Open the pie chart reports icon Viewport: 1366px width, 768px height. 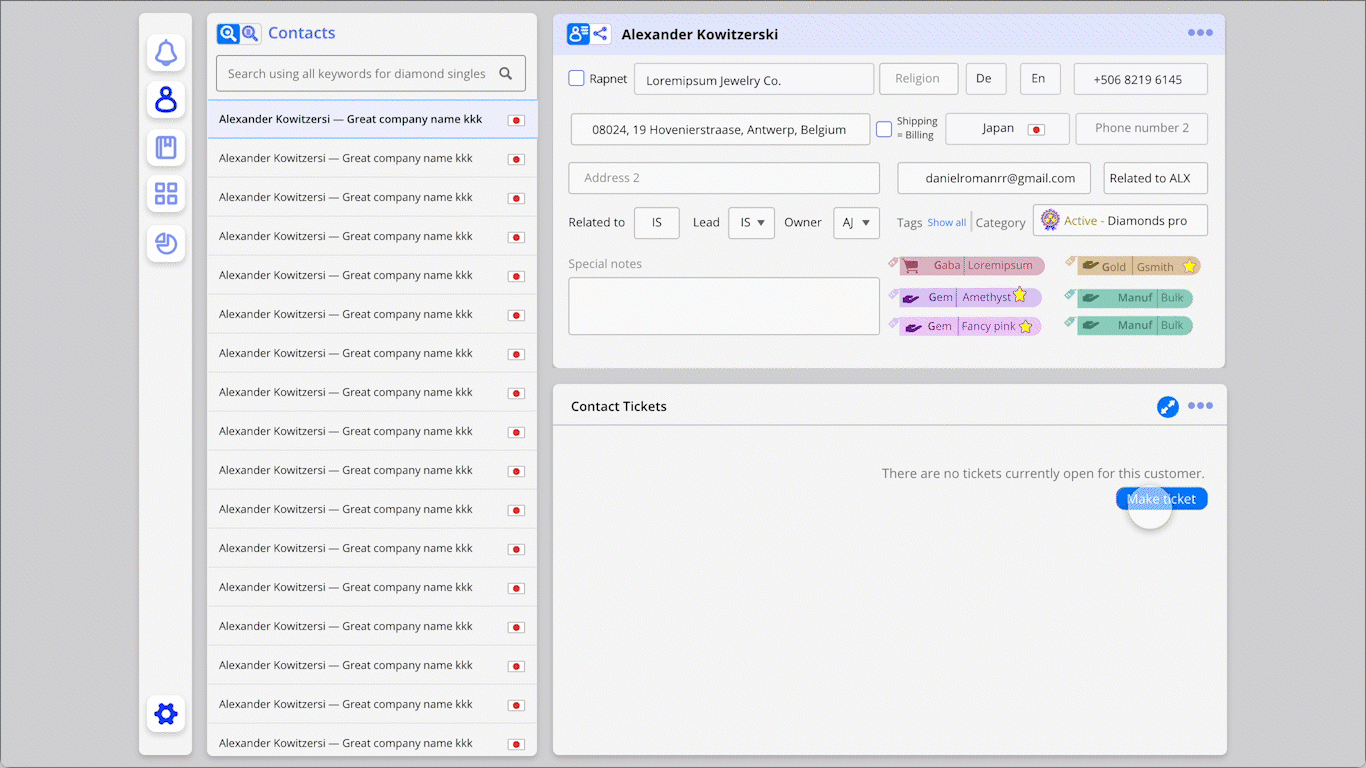[x=166, y=243]
